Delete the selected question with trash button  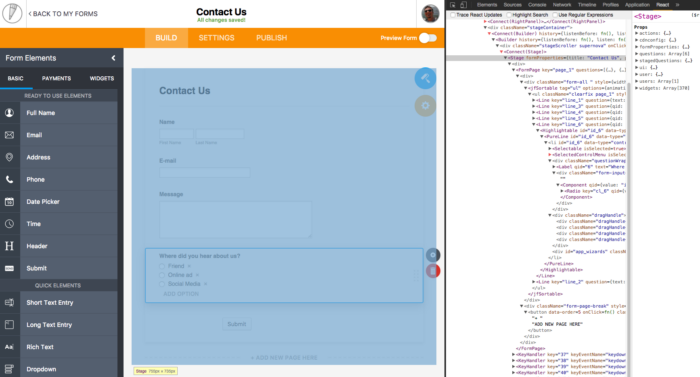tap(433, 271)
